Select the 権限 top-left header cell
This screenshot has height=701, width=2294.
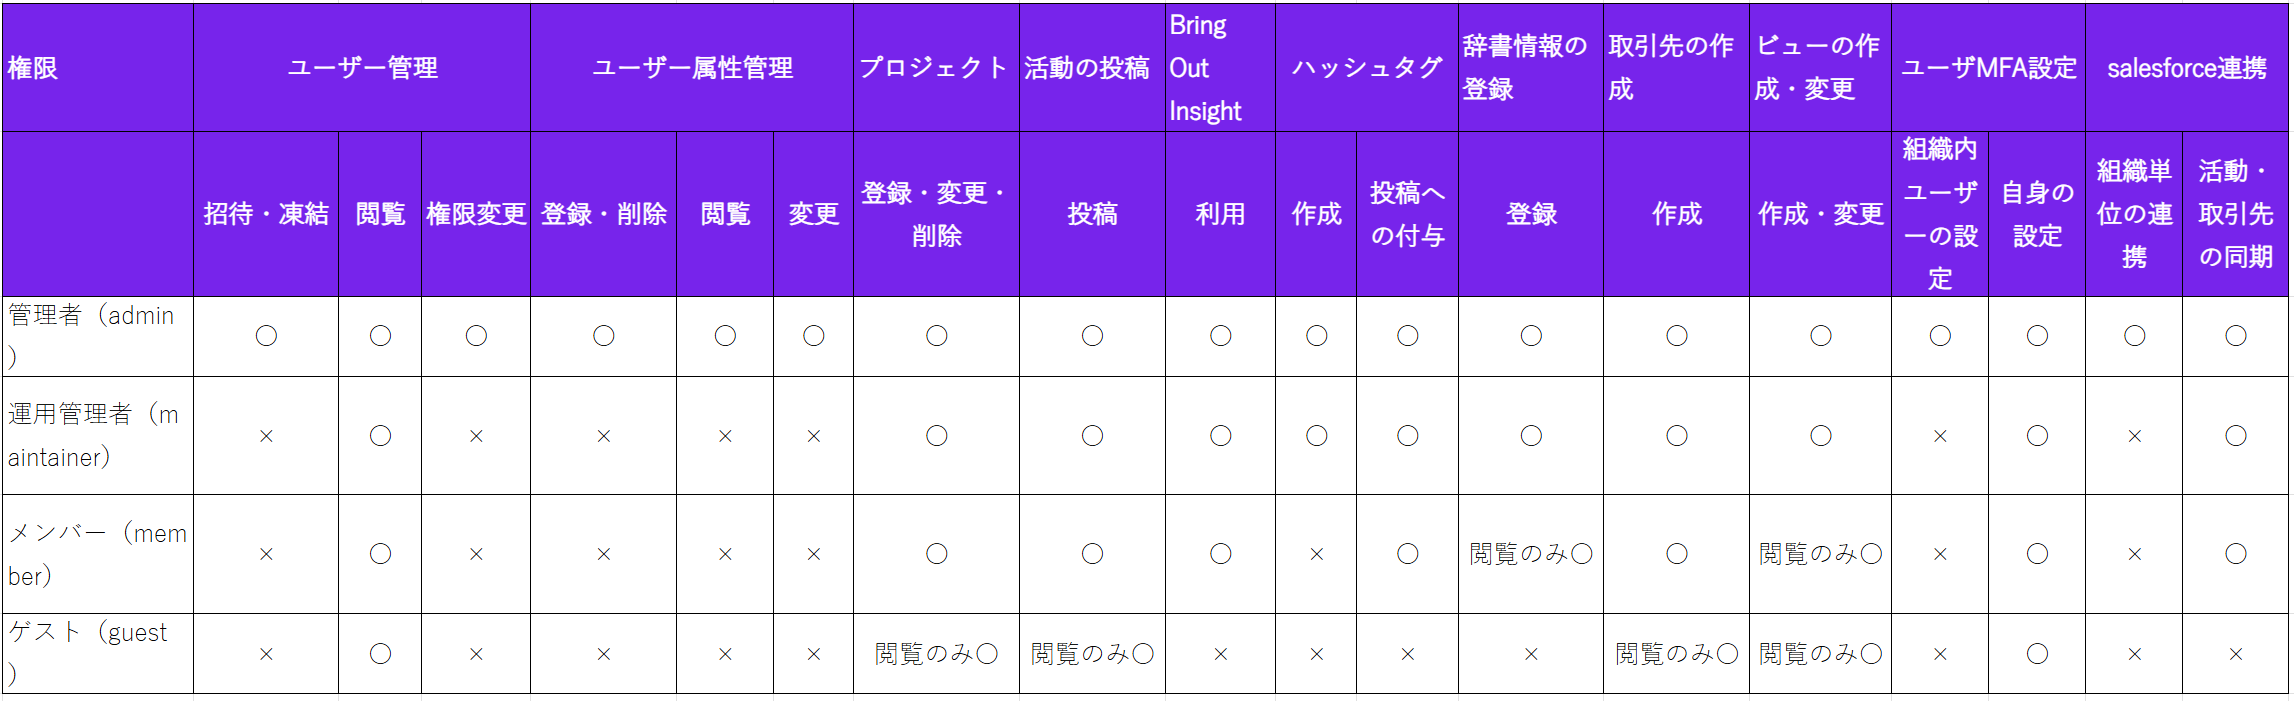98,68
